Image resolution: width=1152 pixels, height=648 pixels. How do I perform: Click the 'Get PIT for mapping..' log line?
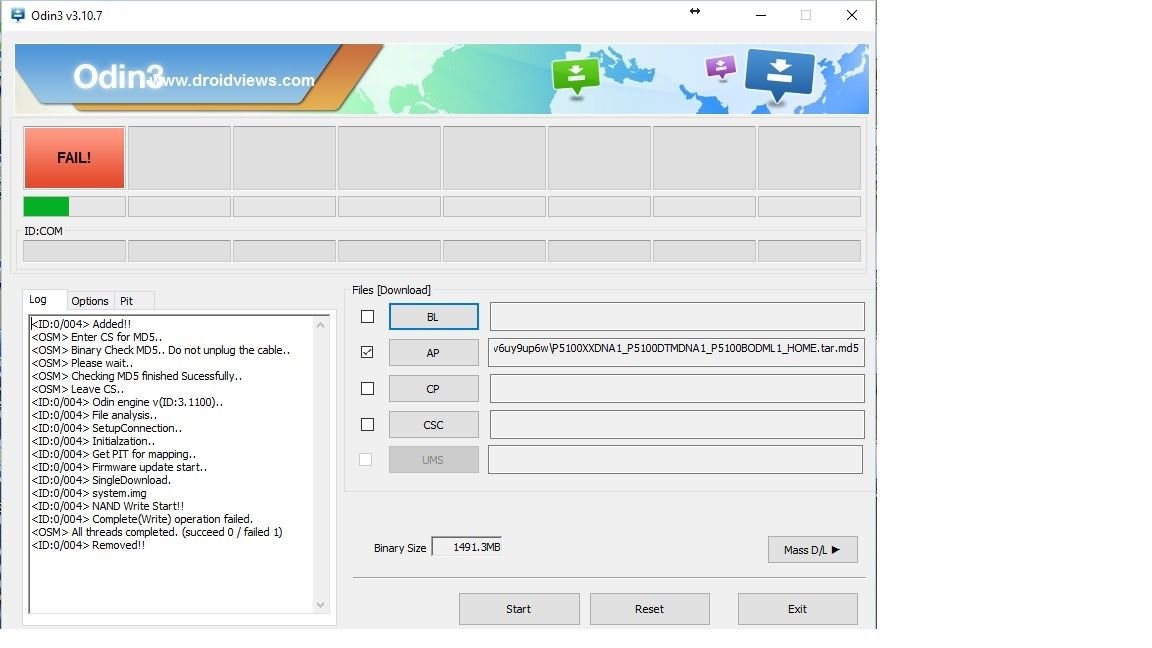click(114, 455)
